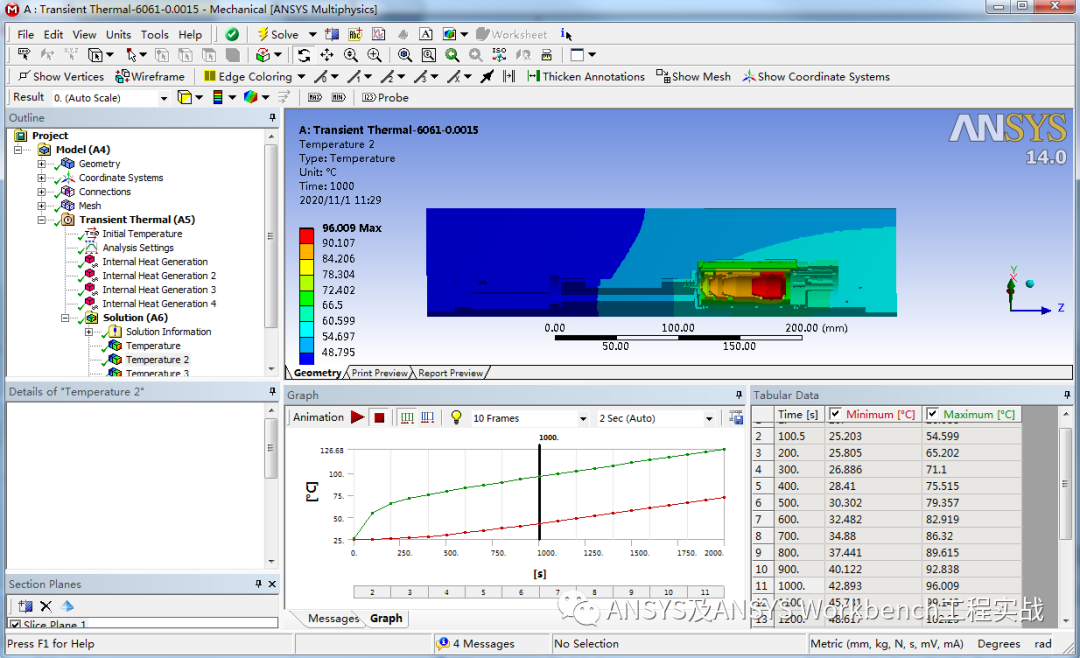Collapse the Solution (A6) node
The height and width of the screenshot is (658, 1080).
(65, 318)
